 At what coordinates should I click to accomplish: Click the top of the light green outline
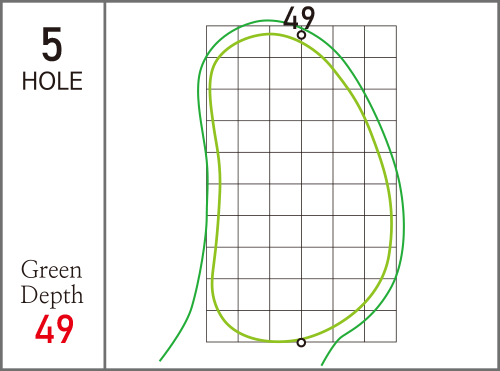coord(269,34)
